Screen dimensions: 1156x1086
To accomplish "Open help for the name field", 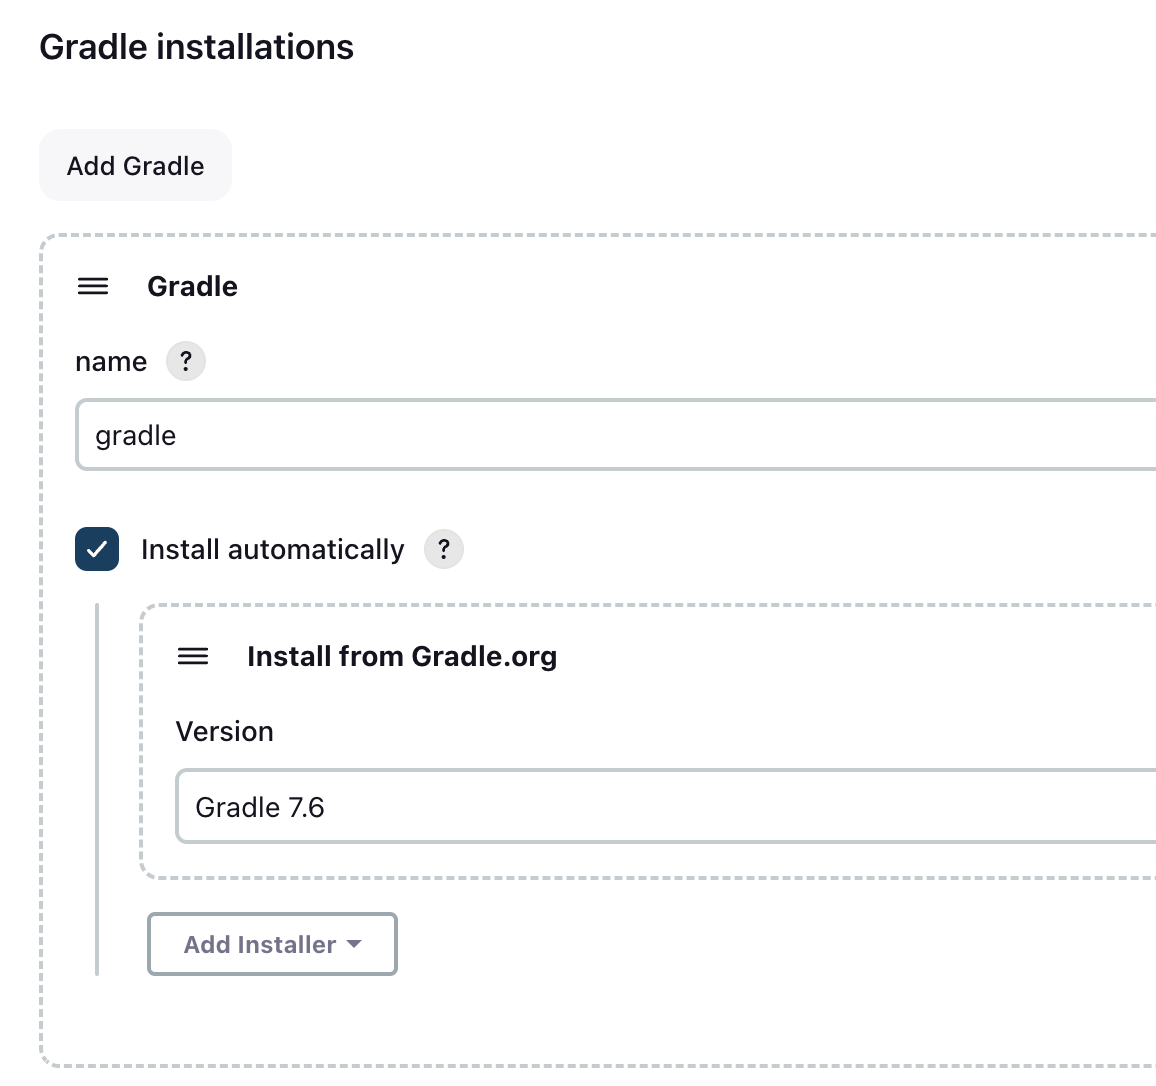I will [186, 361].
